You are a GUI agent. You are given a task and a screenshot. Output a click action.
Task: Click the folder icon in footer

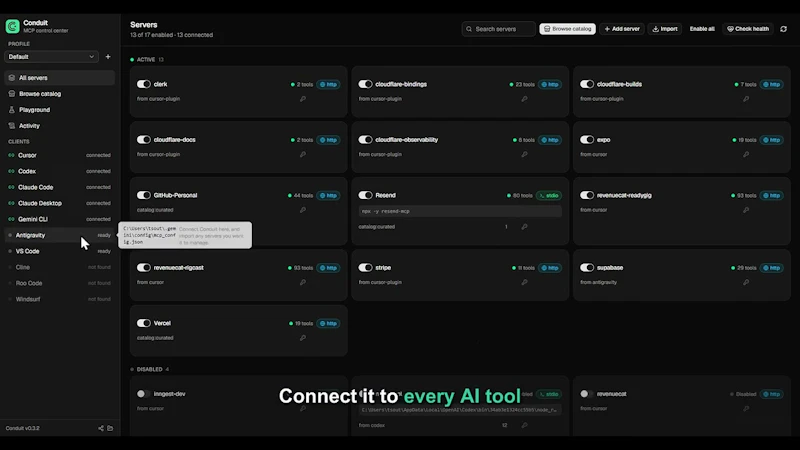(x=110, y=429)
